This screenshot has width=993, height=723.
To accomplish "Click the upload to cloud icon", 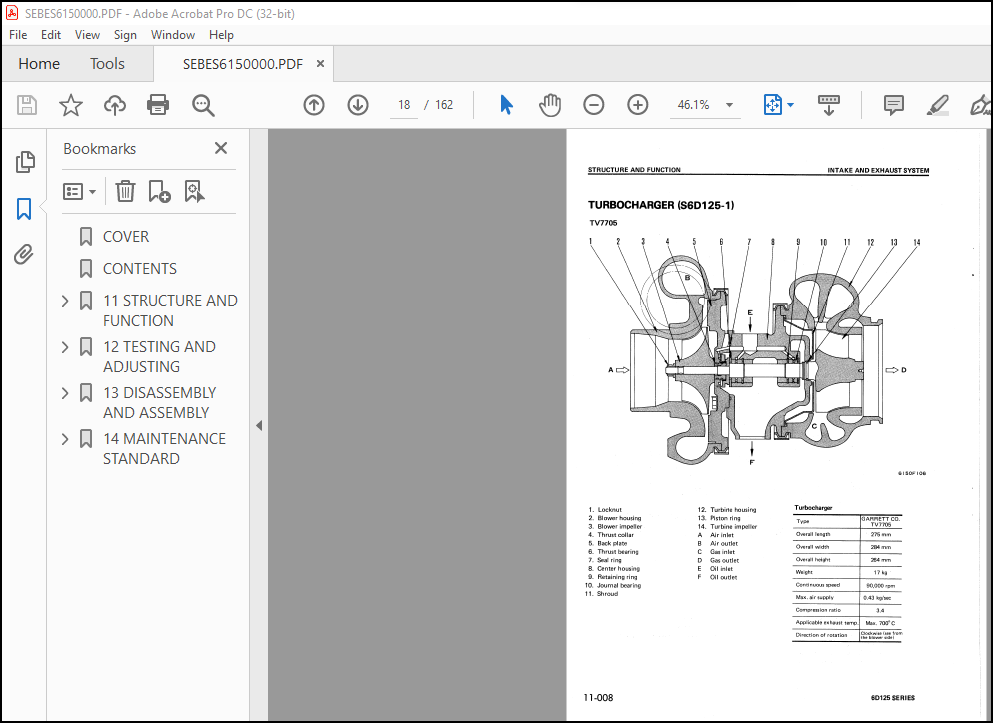I will click(x=115, y=104).
